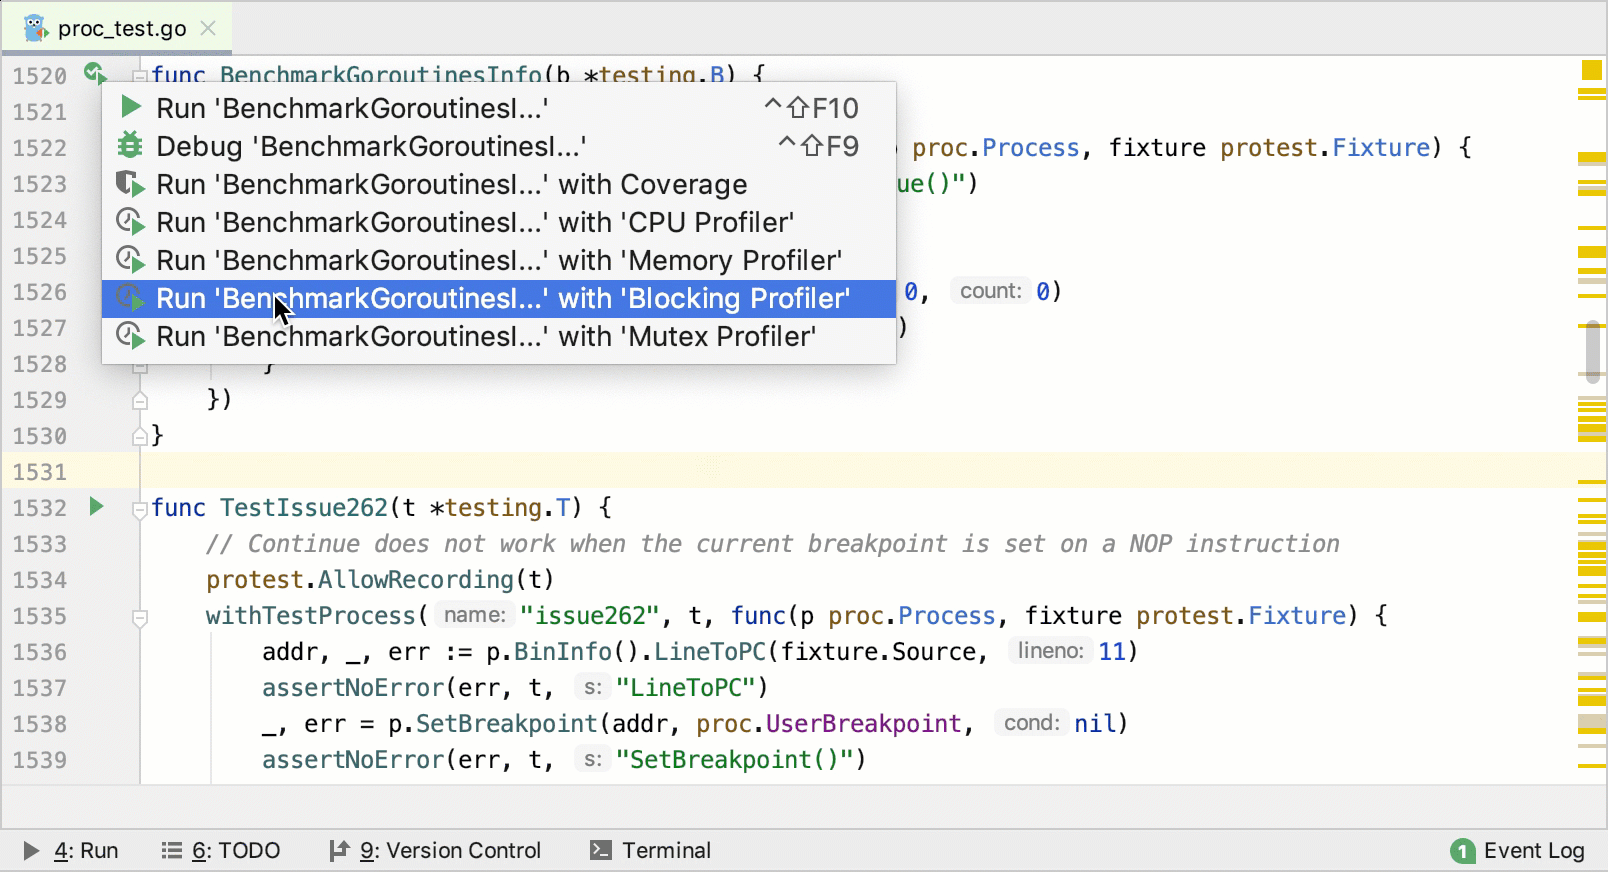The height and width of the screenshot is (872, 1608).
Task: Choose Run with 'CPU Profiler'
Action: (x=499, y=222)
